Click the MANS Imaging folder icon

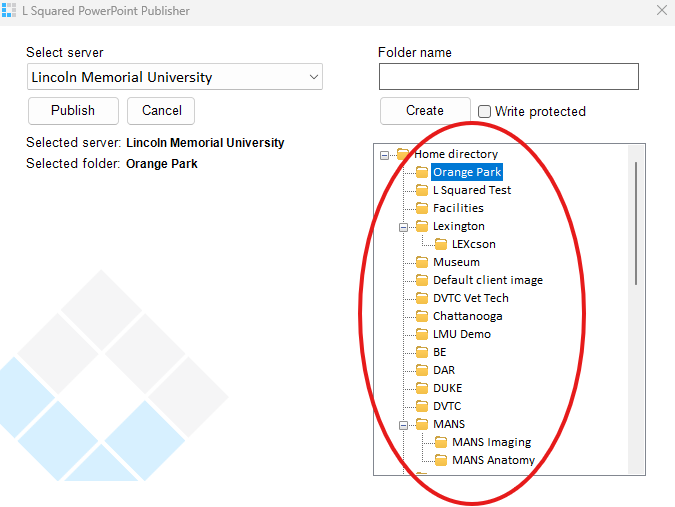[441, 442]
